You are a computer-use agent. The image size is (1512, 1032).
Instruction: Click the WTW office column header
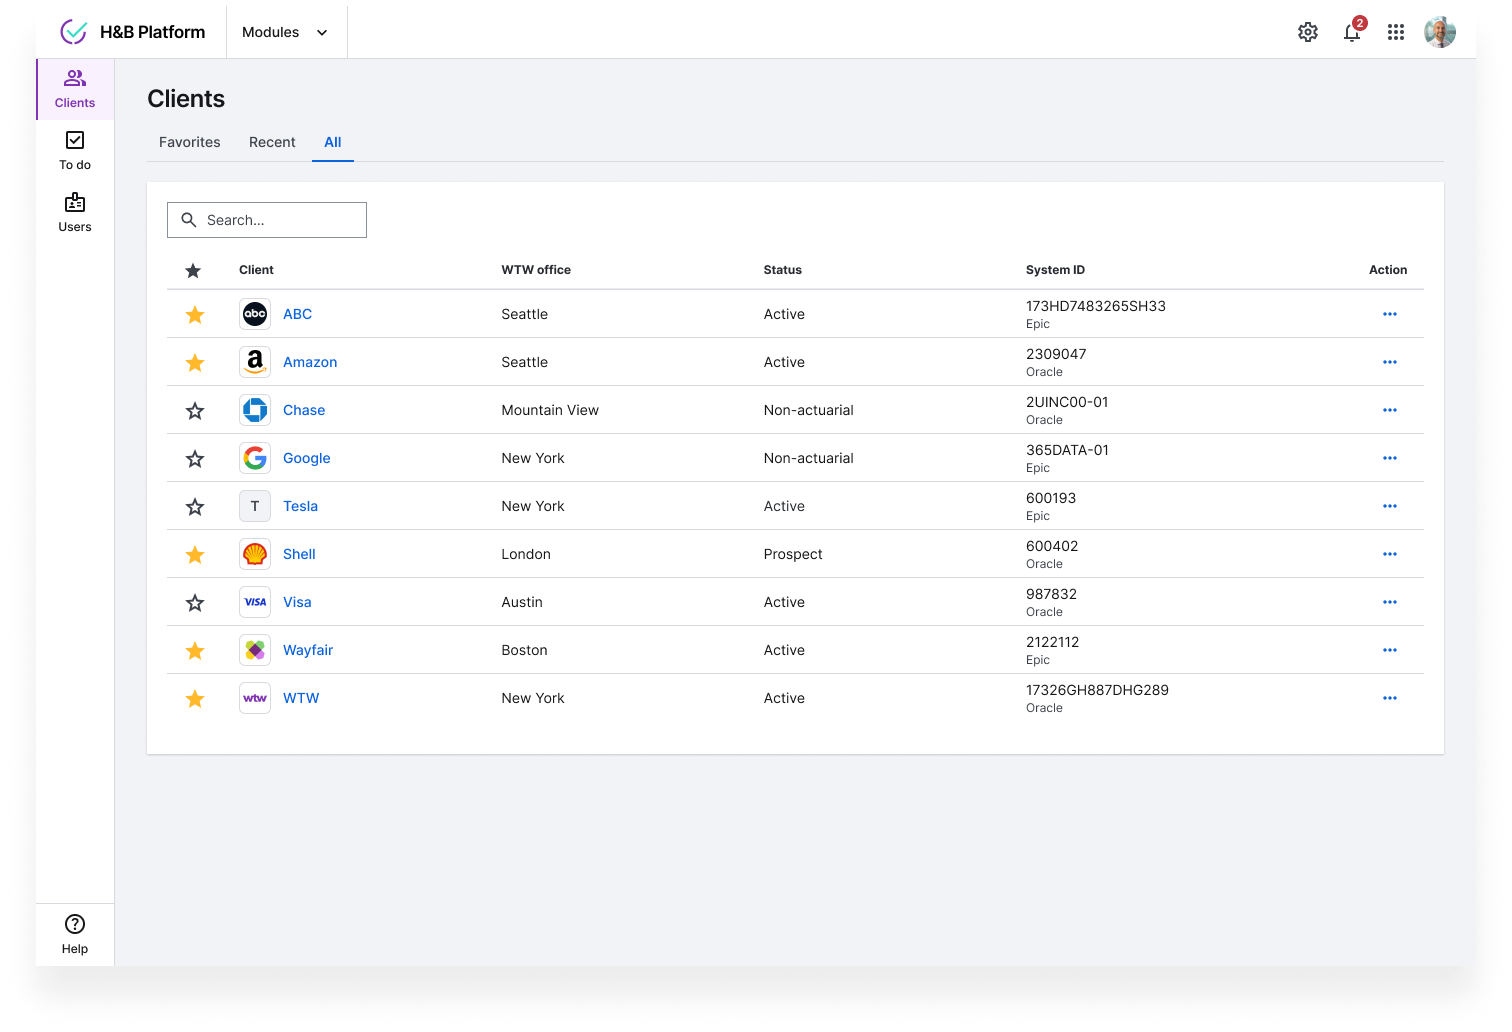coord(536,270)
